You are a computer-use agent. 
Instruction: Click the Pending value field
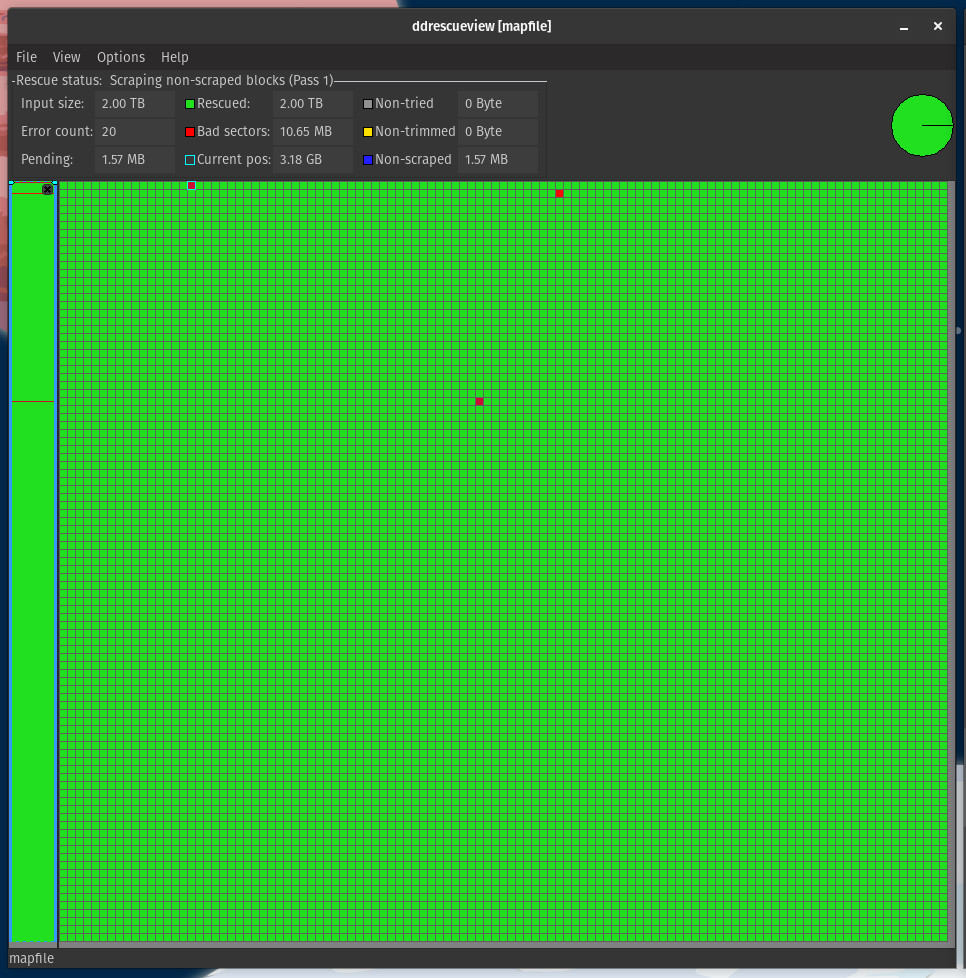point(134,159)
